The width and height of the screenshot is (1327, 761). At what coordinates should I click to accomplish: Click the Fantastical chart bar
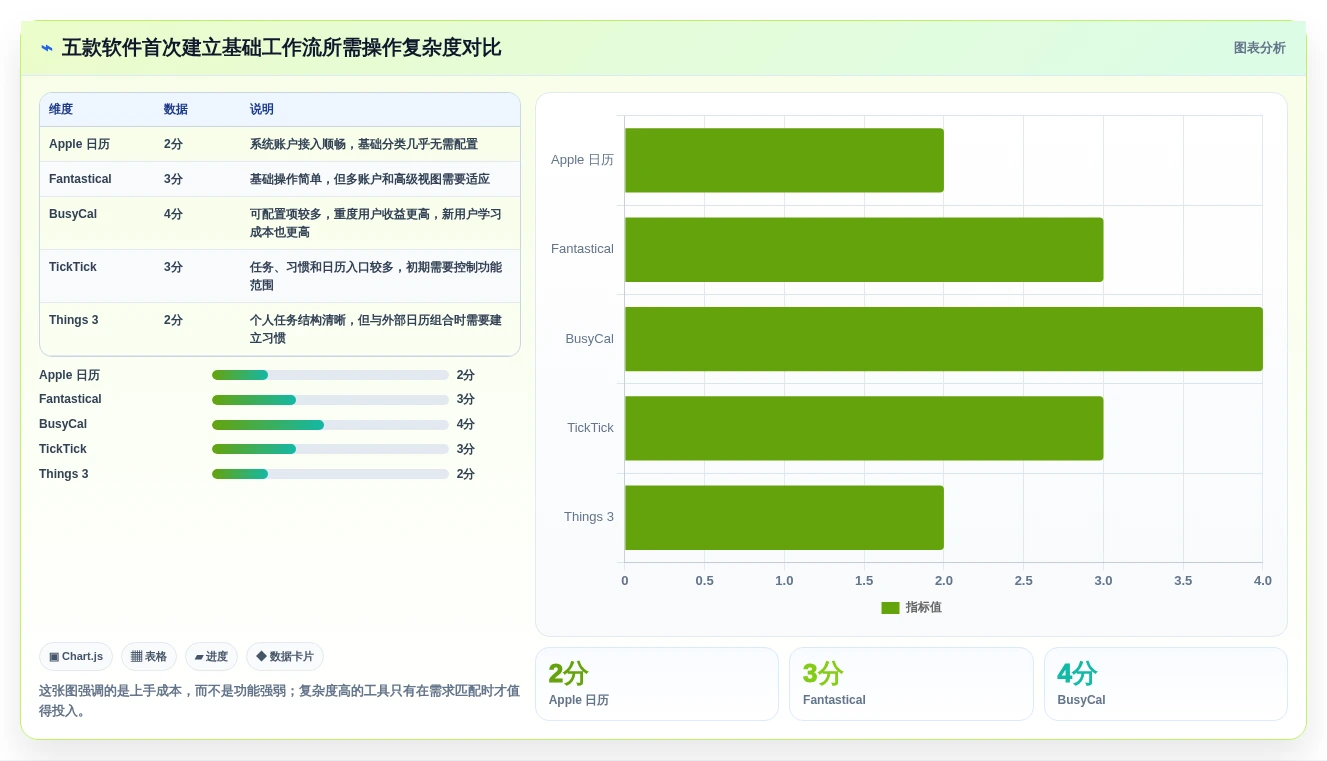864,249
